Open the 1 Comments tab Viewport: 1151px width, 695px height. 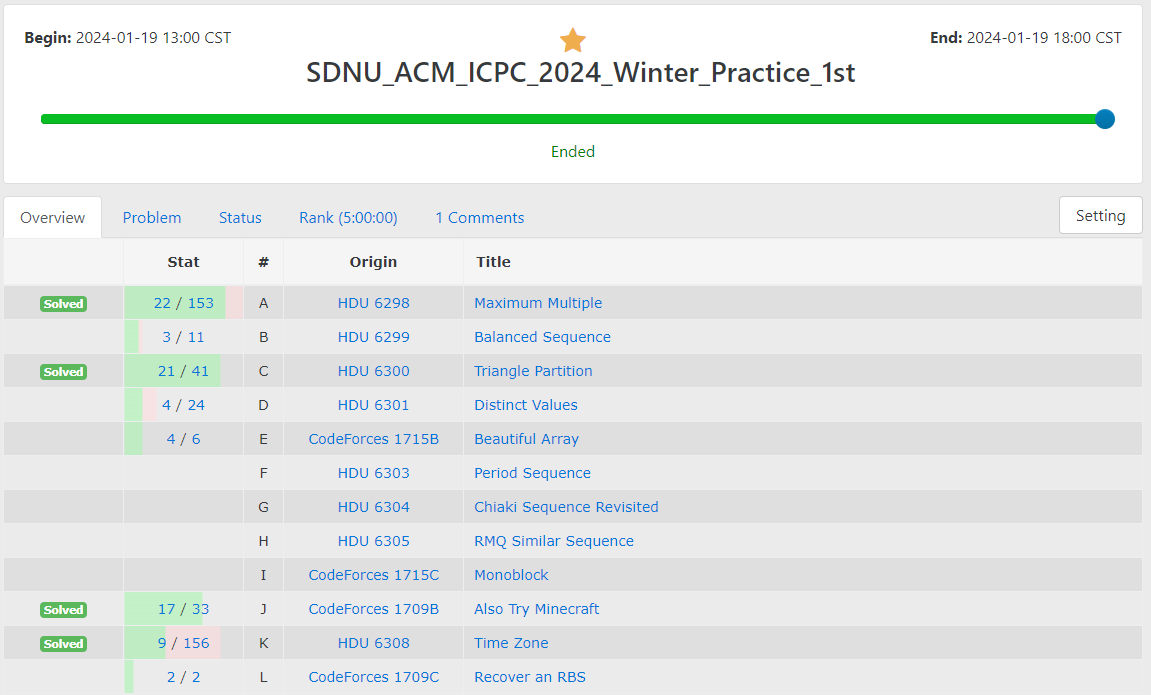(x=479, y=217)
